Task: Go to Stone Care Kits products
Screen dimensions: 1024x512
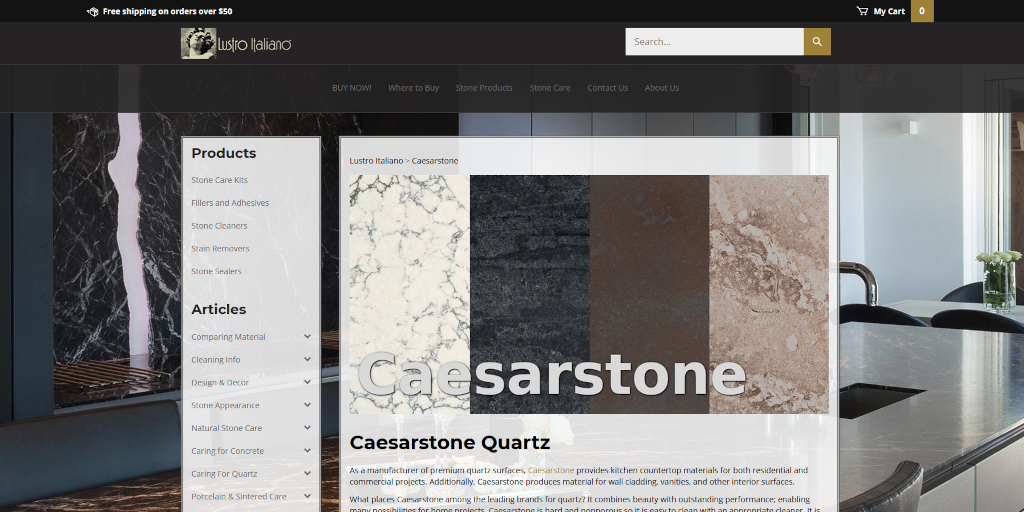Action: point(219,180)
